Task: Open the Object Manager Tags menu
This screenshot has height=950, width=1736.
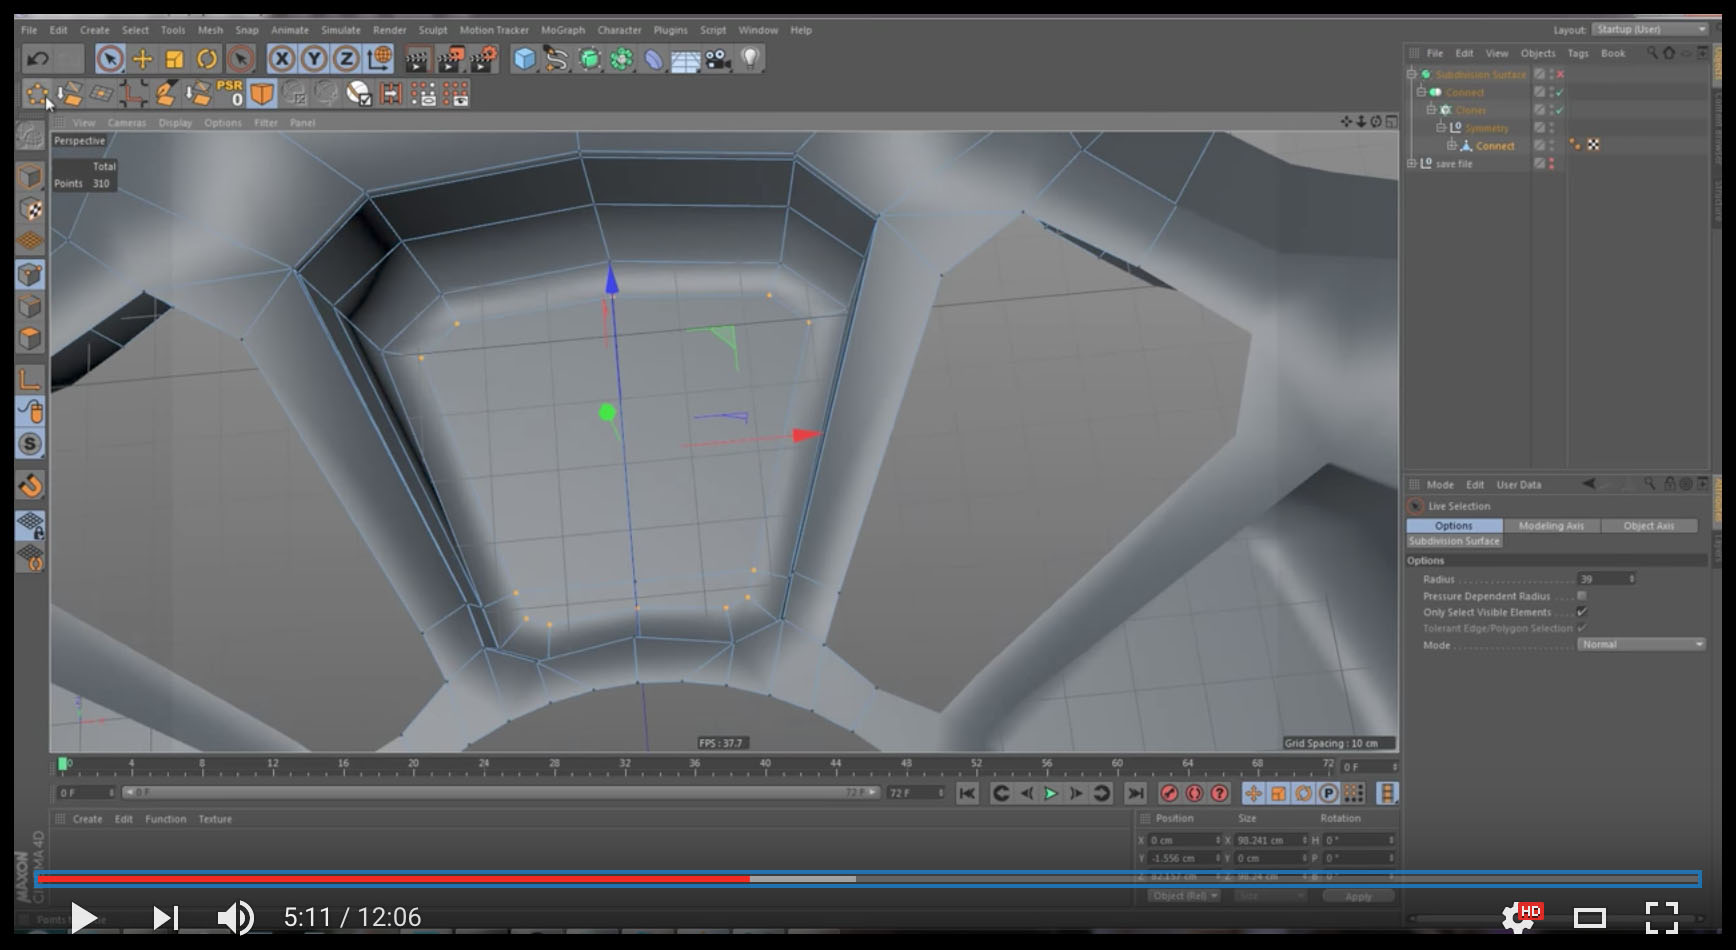Action: [1578, 53]
